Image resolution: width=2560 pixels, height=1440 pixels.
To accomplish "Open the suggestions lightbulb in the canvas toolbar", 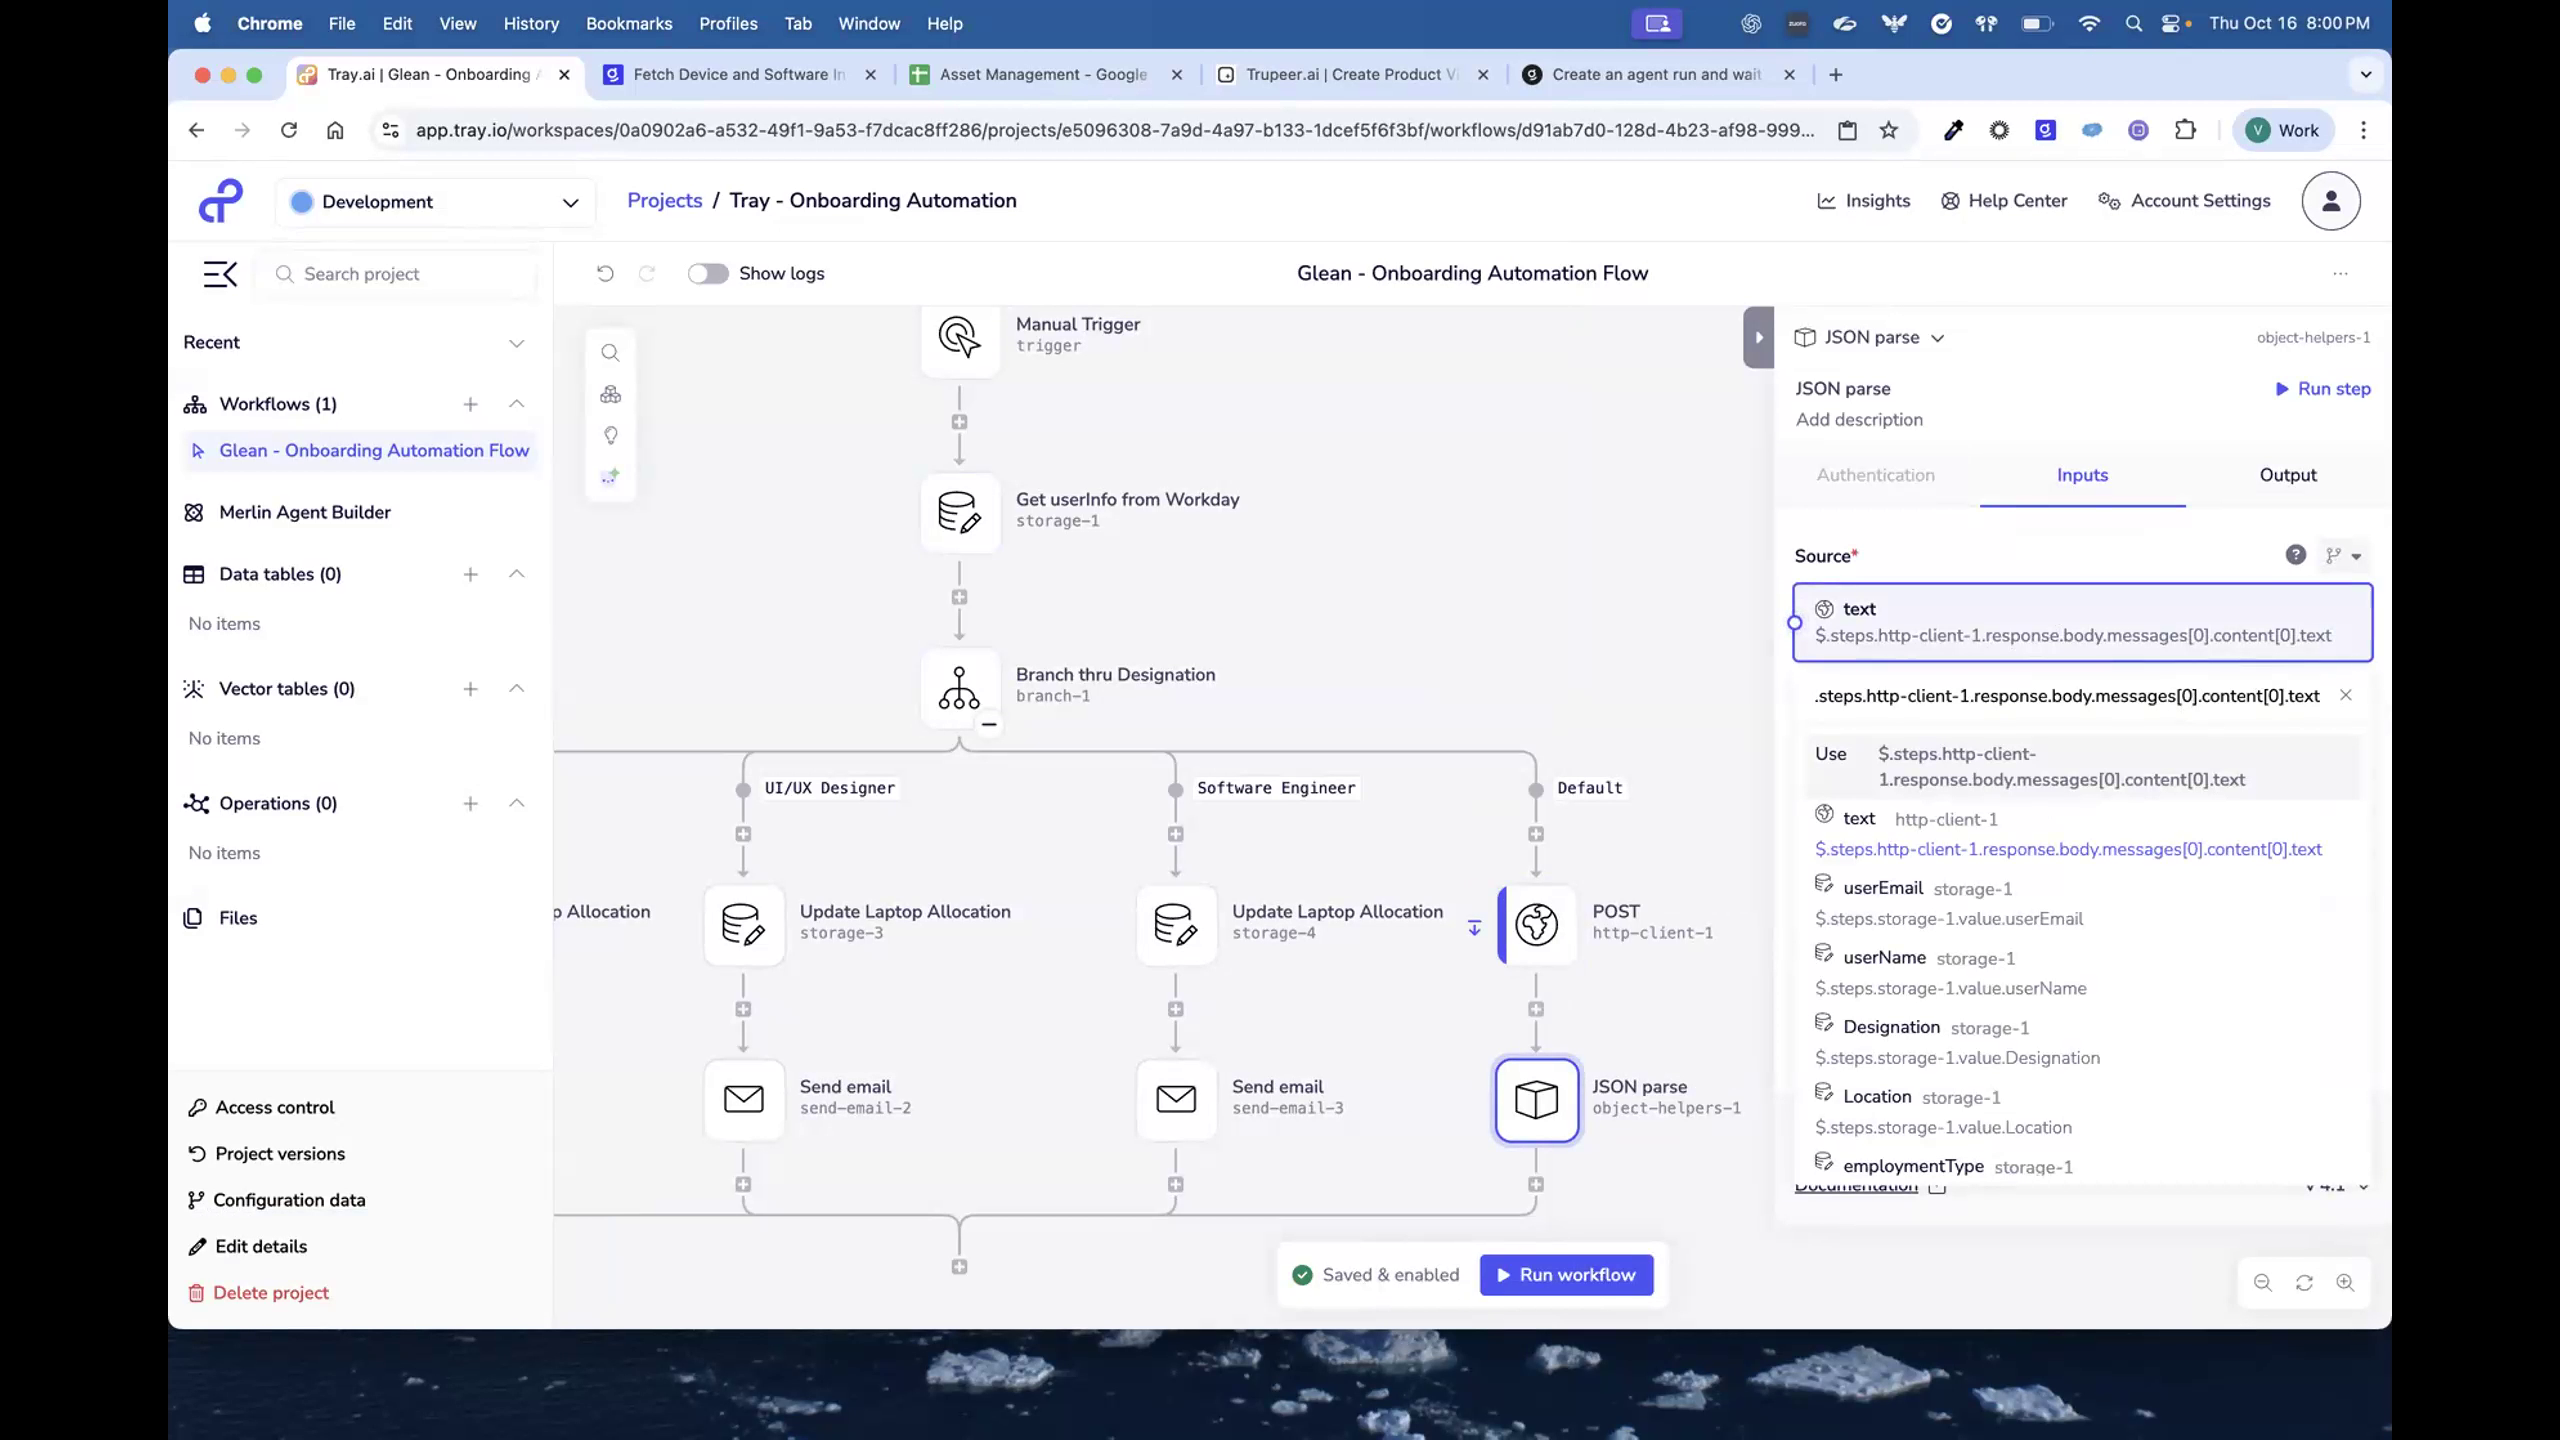I will point(611,435).
